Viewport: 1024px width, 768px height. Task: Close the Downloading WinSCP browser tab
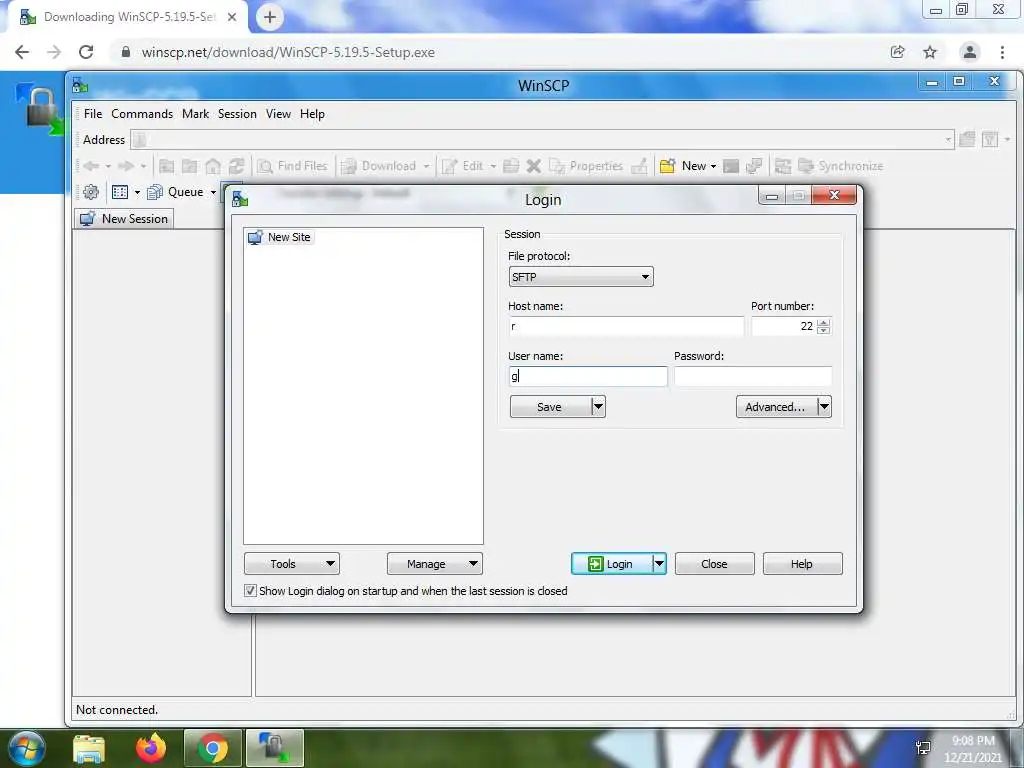232,17
